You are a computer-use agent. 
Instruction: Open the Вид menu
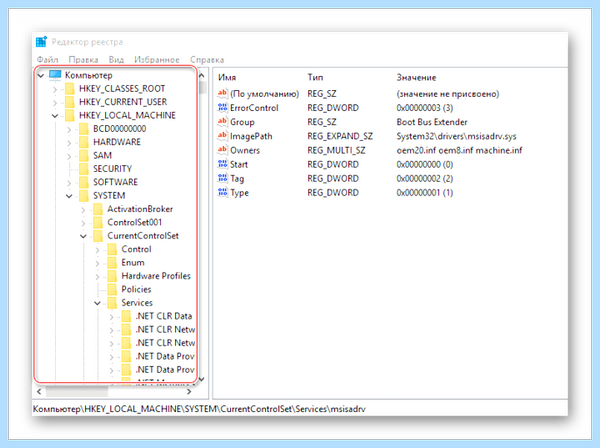pyautogui.click(x=116, y=60)
